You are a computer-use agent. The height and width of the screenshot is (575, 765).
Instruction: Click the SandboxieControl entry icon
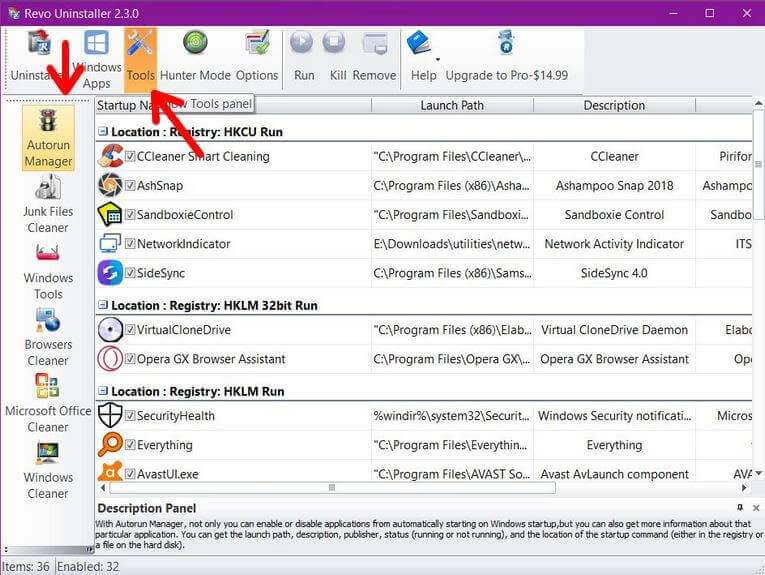[110, 215]
